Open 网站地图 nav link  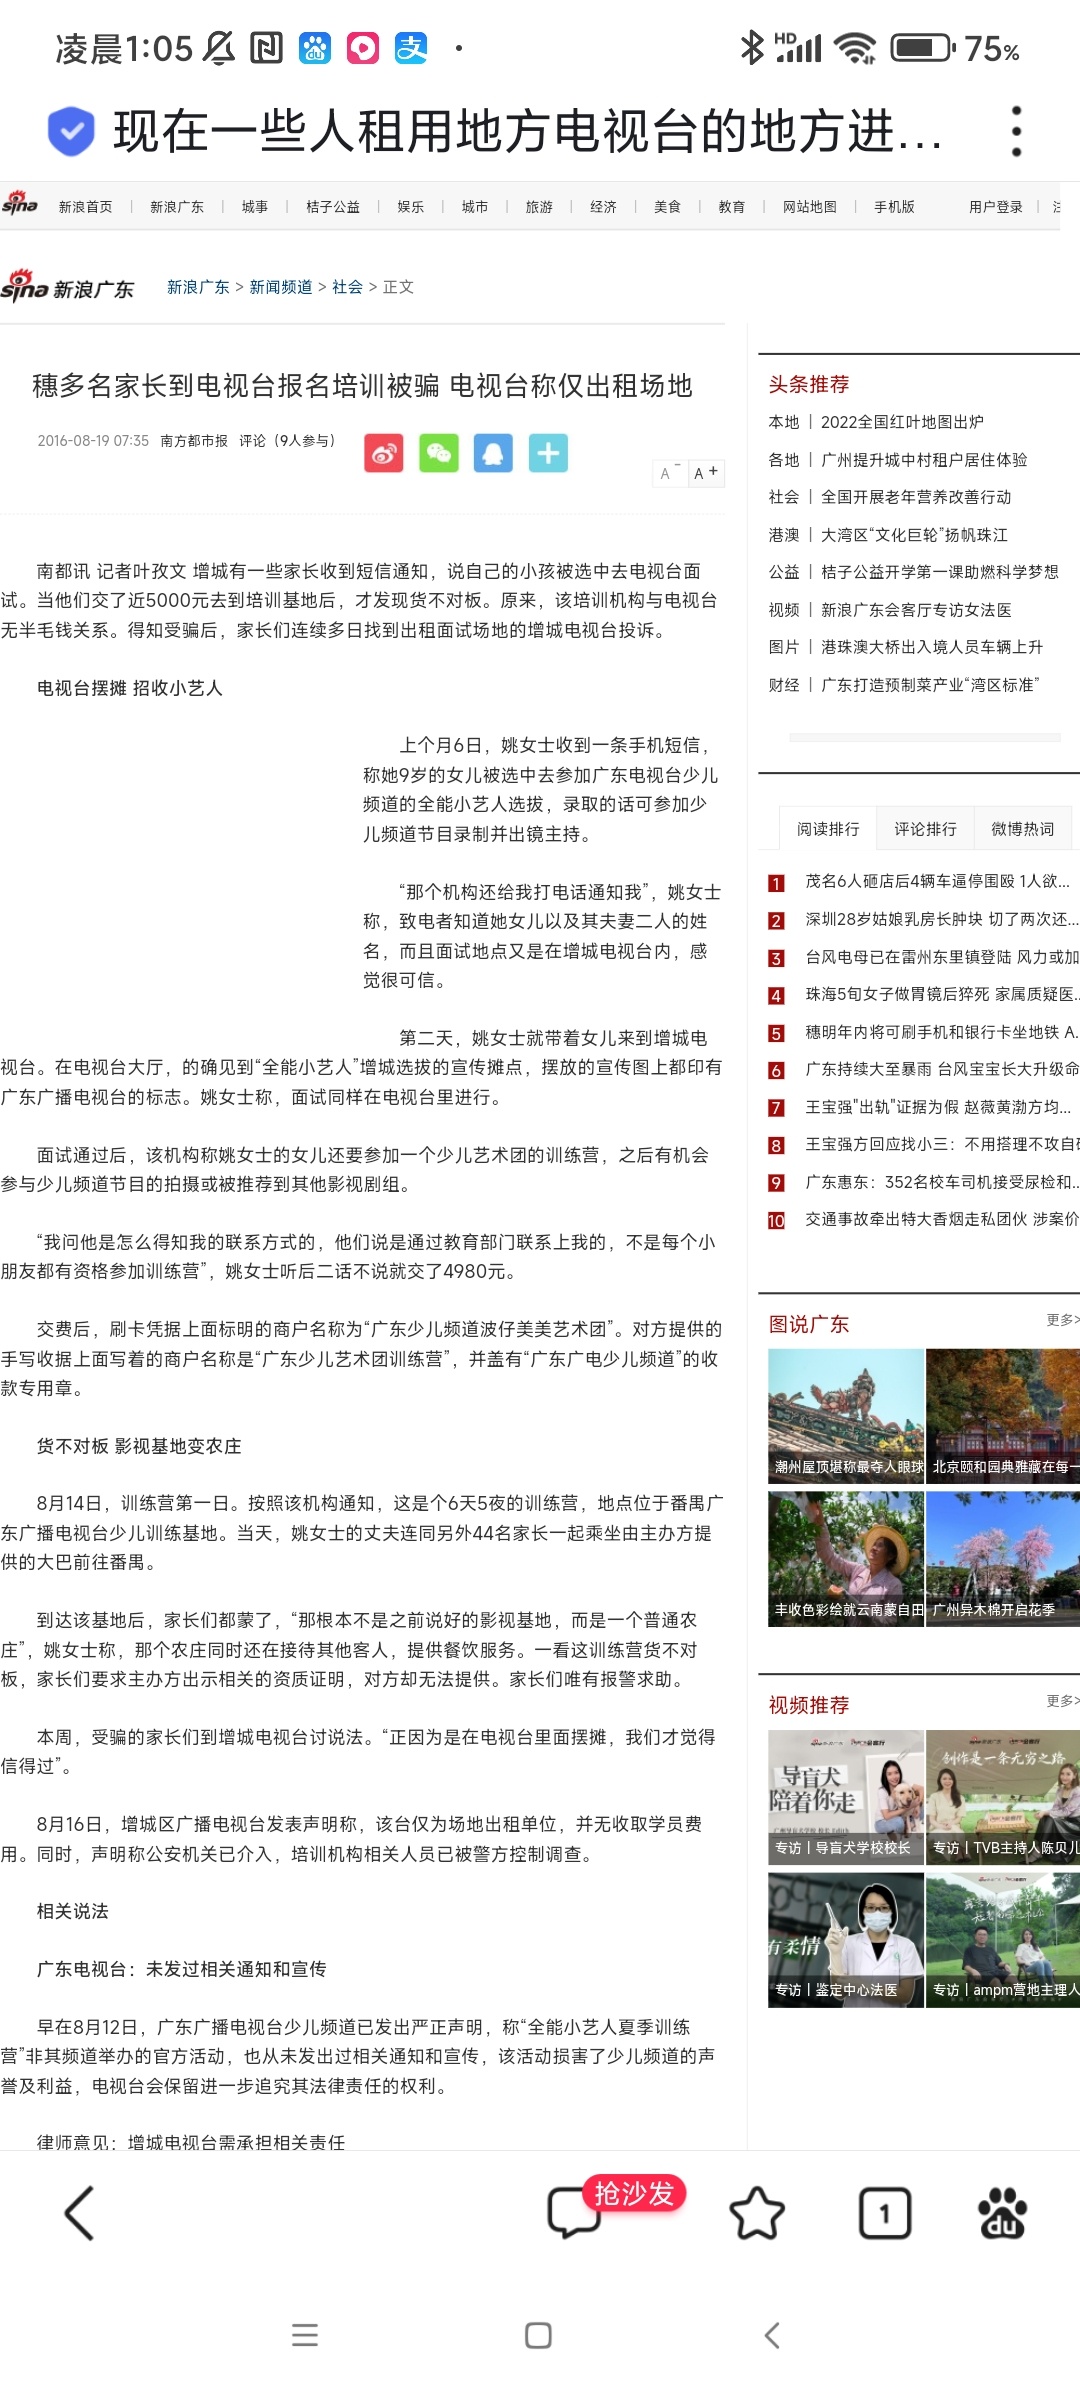point(810,207)
